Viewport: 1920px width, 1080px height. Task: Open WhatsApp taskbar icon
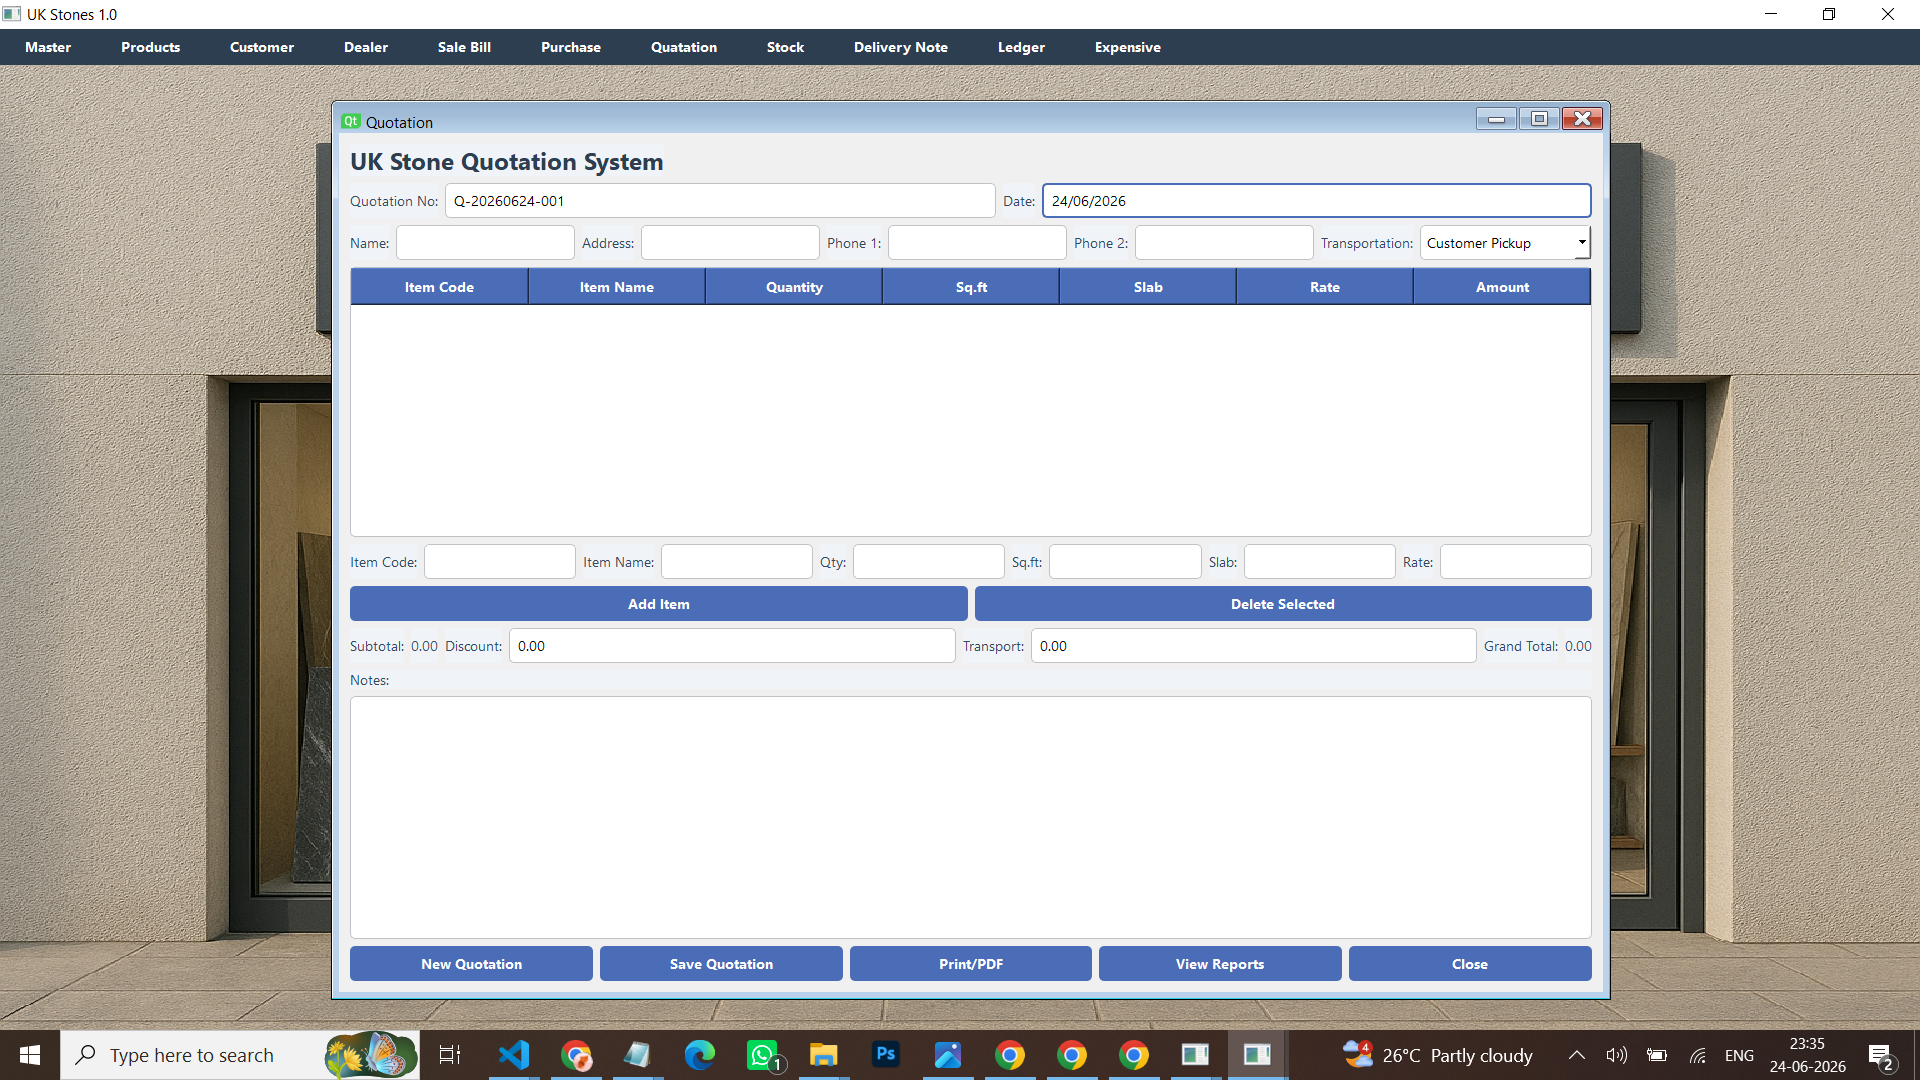tap(762, 1055)
